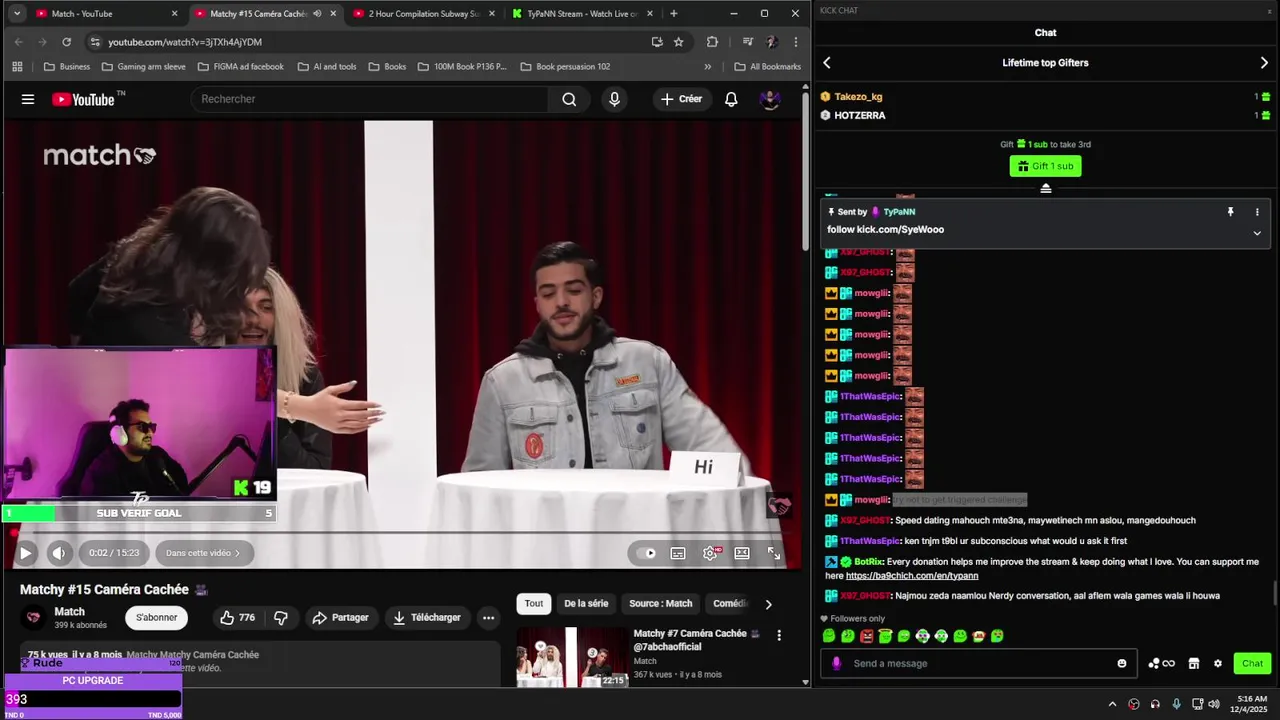The image size is (1280, 720).
Task: Bookmark this page with star icon
Action: [679, 42]
